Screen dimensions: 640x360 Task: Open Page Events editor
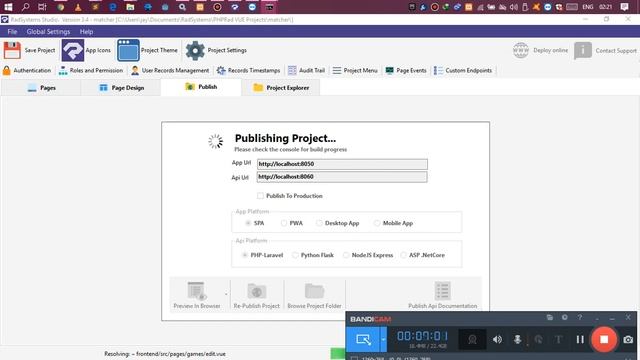pos(406,70)
